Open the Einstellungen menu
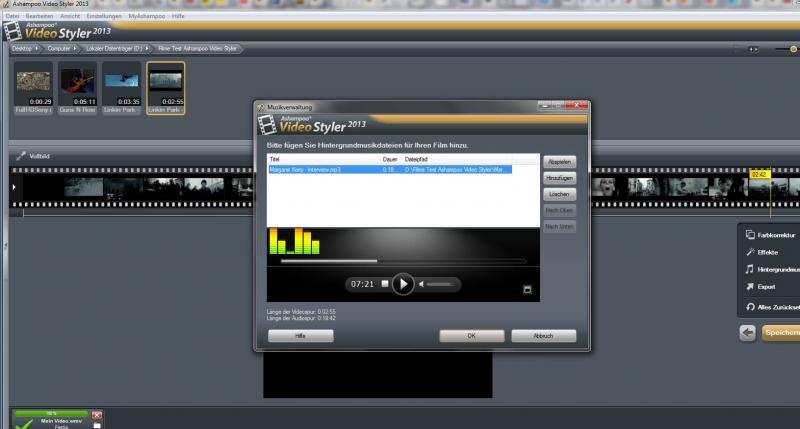 click(x=104, y=16)
